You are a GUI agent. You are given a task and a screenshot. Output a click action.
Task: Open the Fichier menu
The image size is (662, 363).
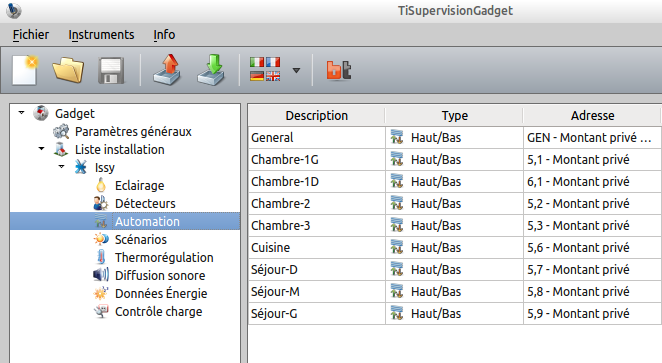click(30, 35)
